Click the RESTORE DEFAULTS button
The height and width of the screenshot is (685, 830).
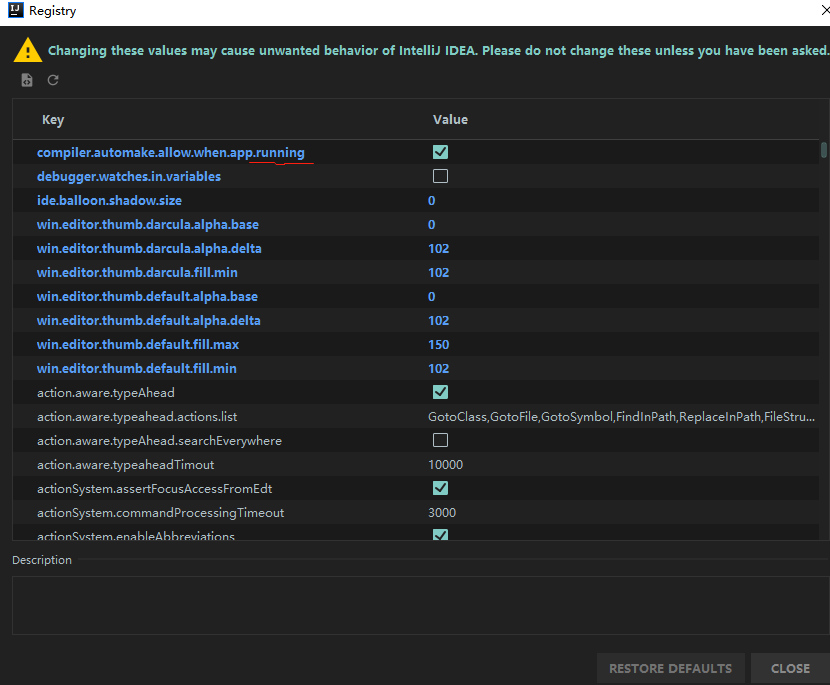(x=670, y=669)
